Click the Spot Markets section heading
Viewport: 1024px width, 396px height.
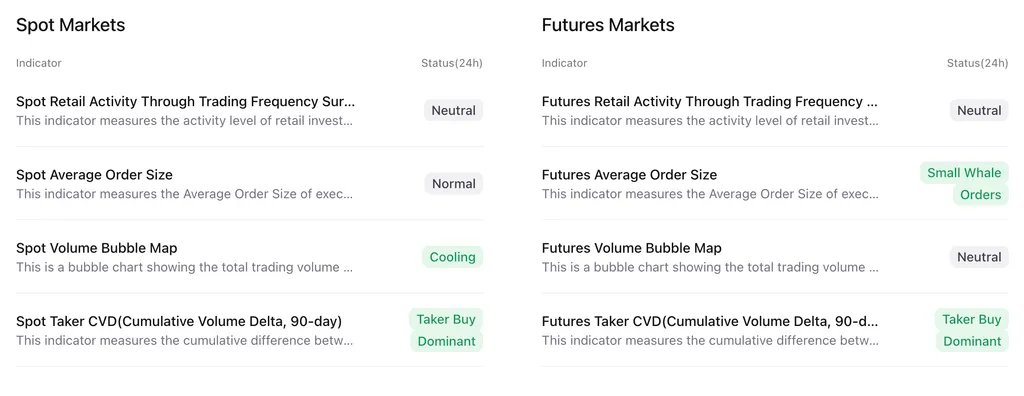pyautogui.click(x=71, y=25)
